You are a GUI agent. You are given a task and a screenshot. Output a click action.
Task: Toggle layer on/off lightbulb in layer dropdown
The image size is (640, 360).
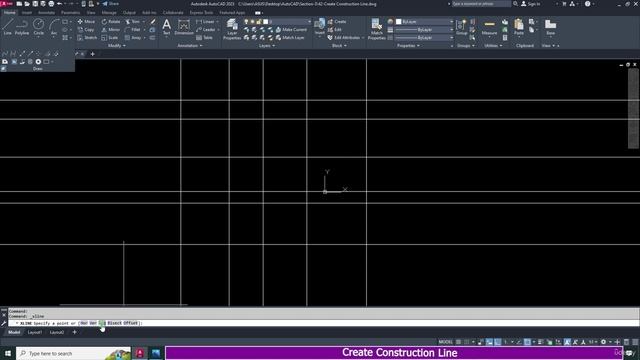(x=246, y=22)
